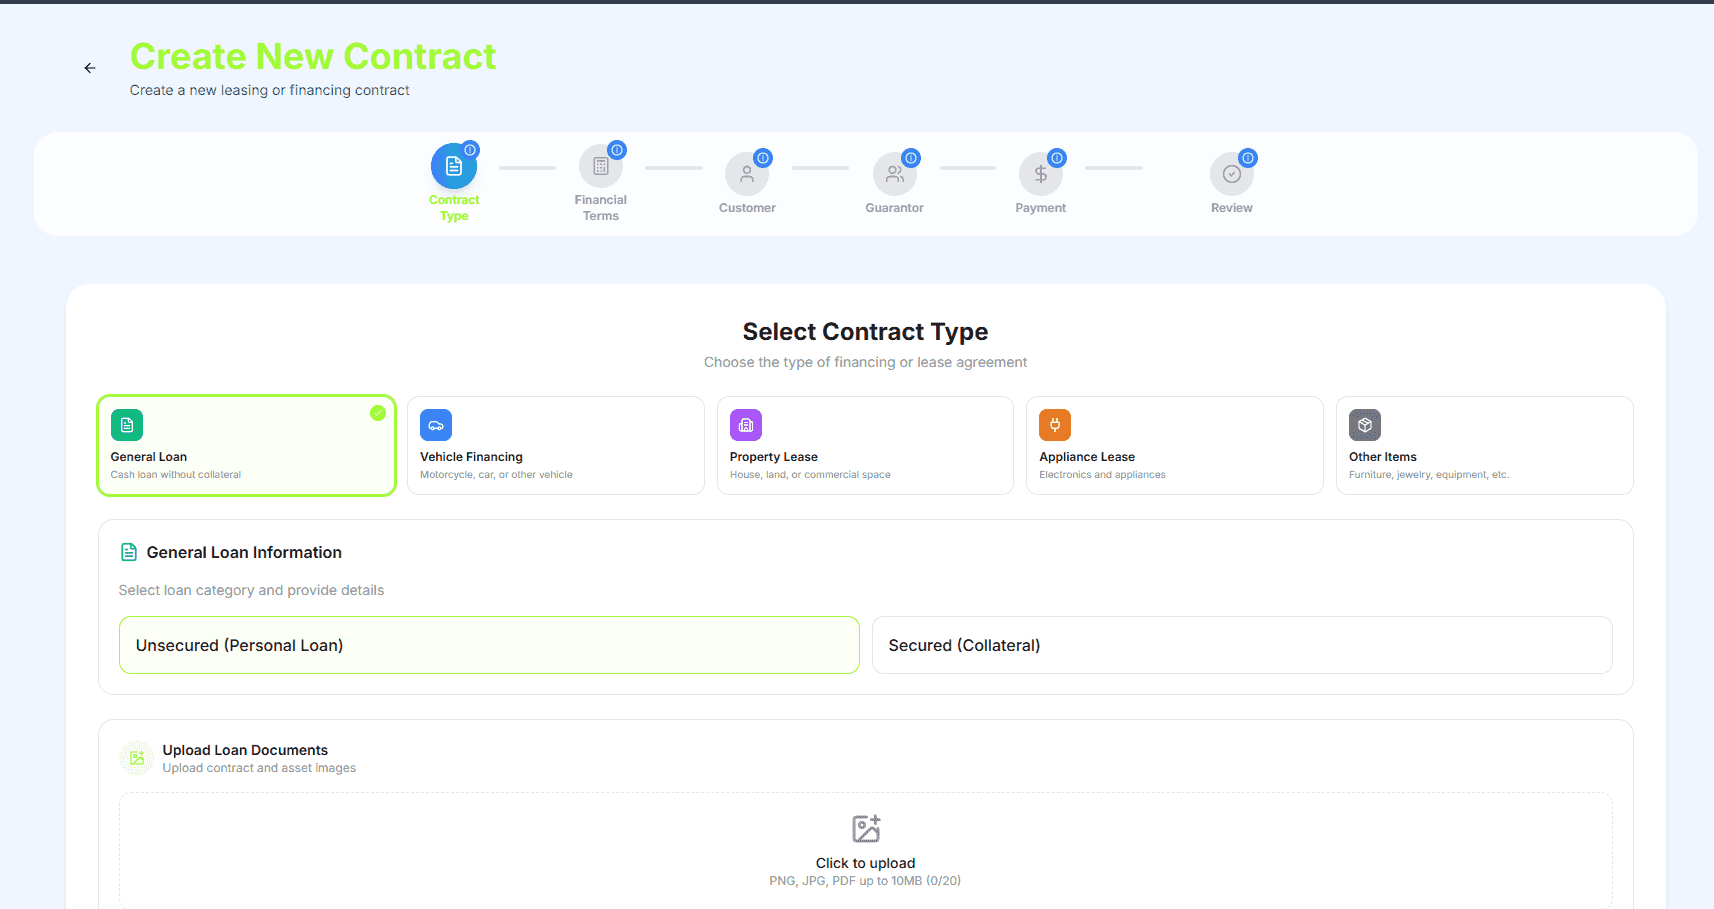Image resolution: width=1714 pixels, height=909 pixels.
Task: Click the back arrow to leave page
Action: [90, 67]
